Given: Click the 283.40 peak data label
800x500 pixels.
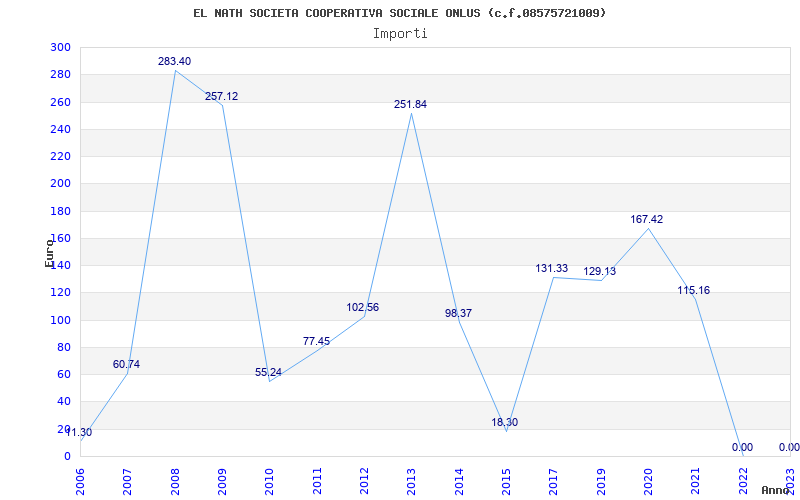Looking at the screenshot, I should click(x=174, y=61).
